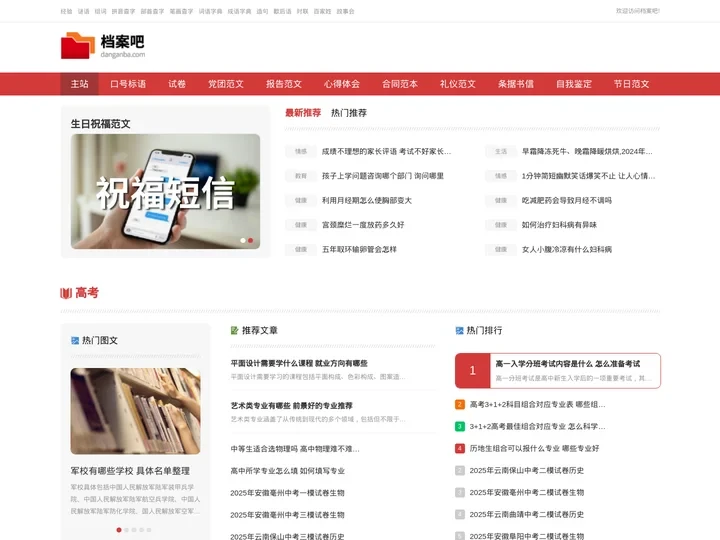The height and width of the screenshot is (540, 720).
Task: Click the 高考 section book icon
Action: click(66, 293)
